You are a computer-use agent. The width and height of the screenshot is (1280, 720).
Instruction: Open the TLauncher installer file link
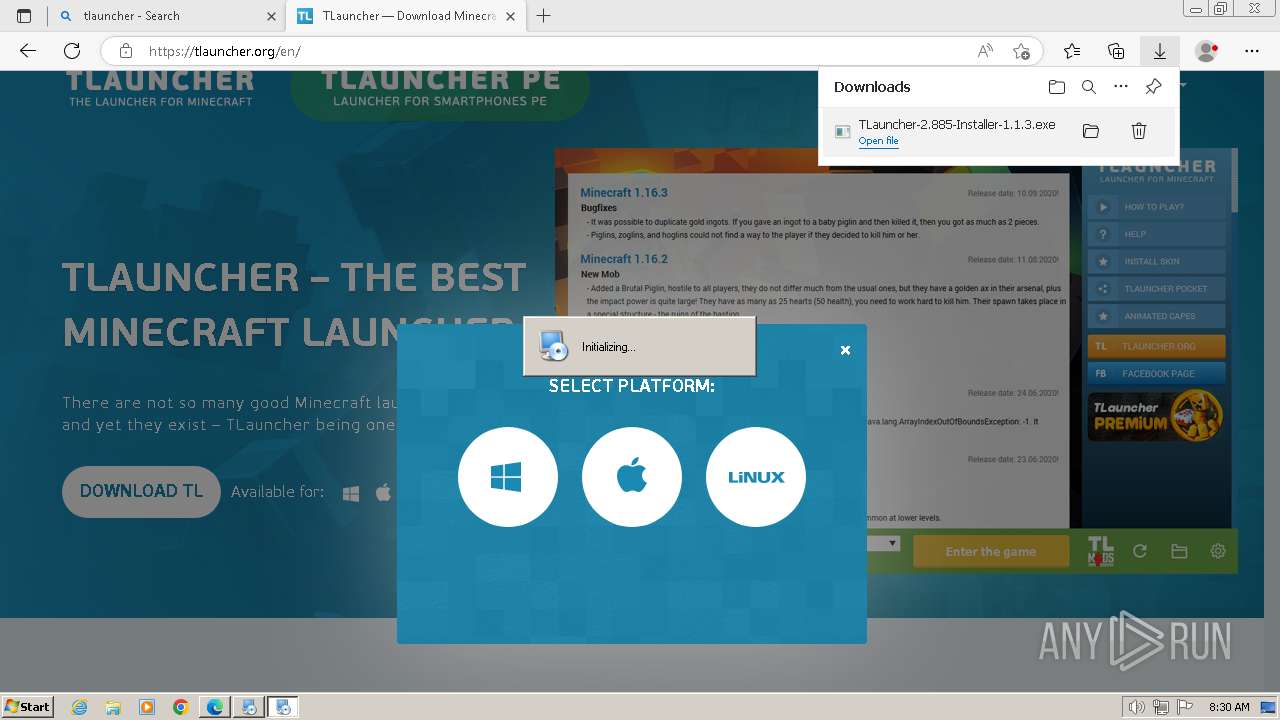click(x=878, y=141)
